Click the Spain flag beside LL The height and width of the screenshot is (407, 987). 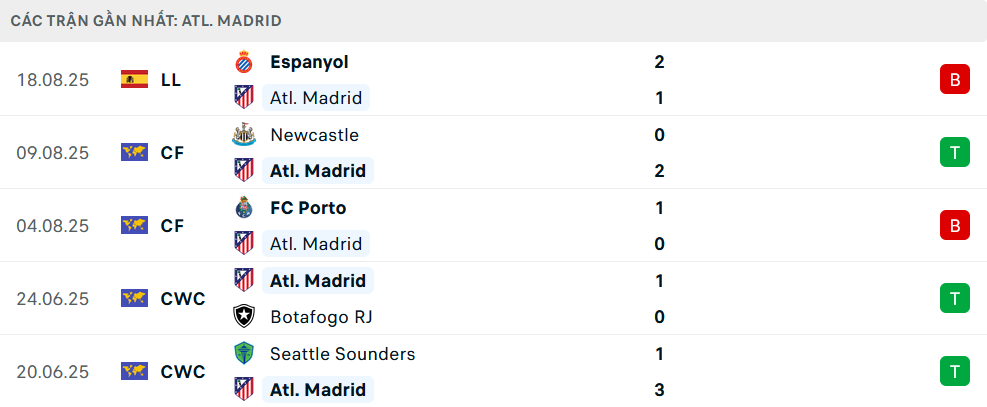(134, 79)
